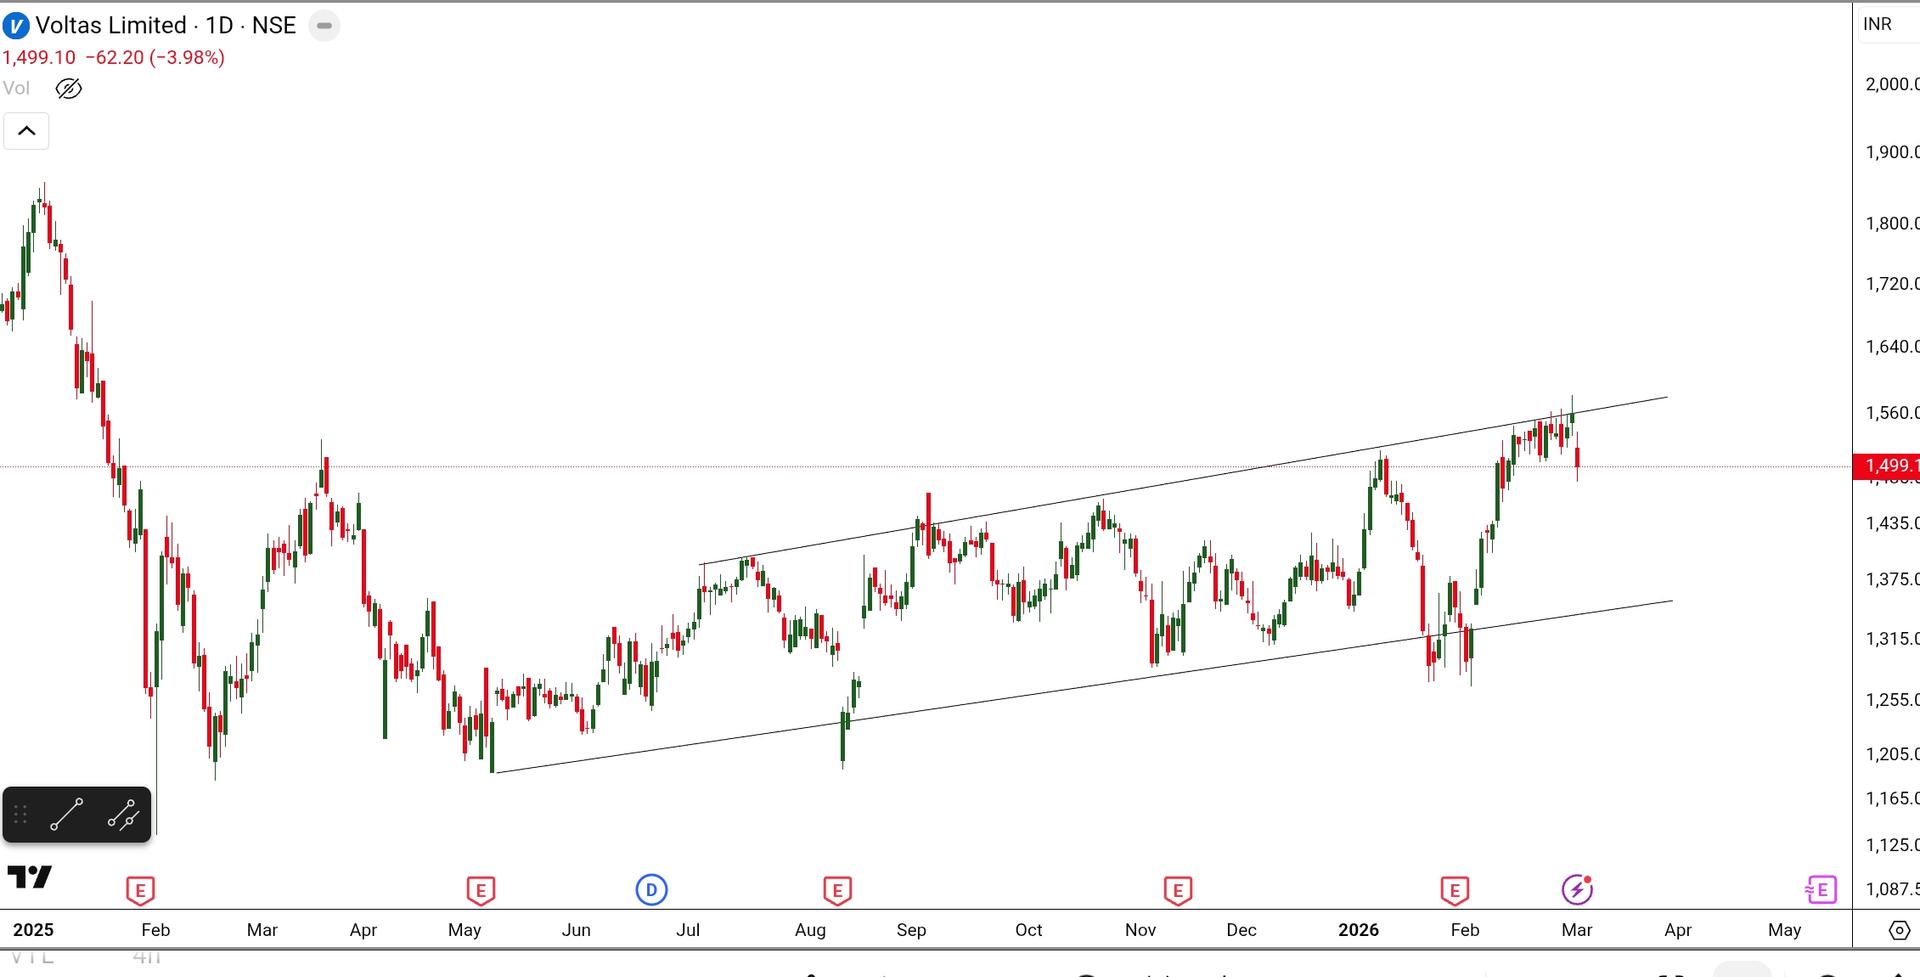Click the gray pill button beside NSE
The width and height of the screenshot is (1920, 977).
point(324,26)
